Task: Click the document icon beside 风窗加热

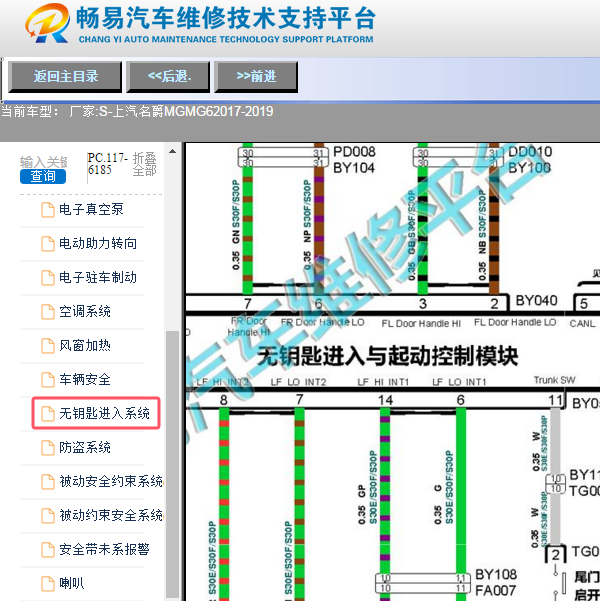Action: [x=48, y=346]
